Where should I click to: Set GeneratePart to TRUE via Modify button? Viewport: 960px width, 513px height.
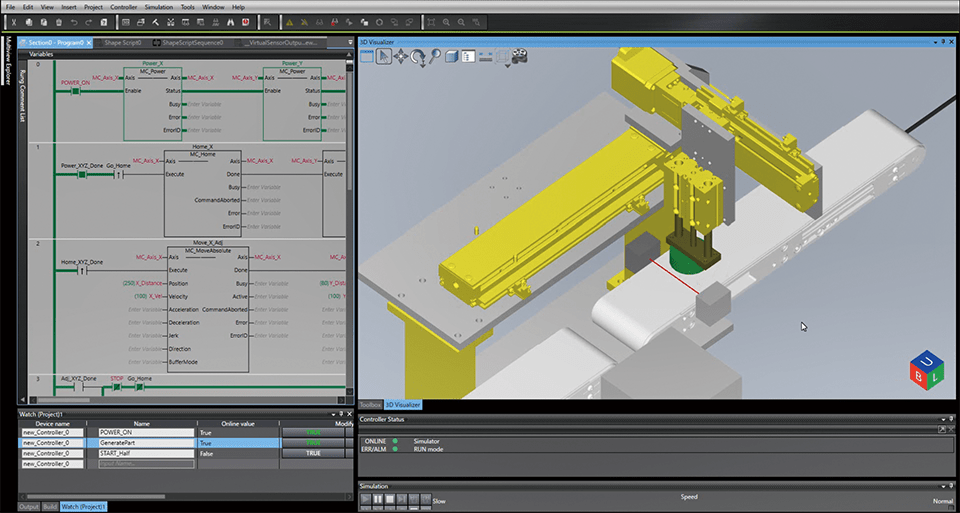(313, 443)
